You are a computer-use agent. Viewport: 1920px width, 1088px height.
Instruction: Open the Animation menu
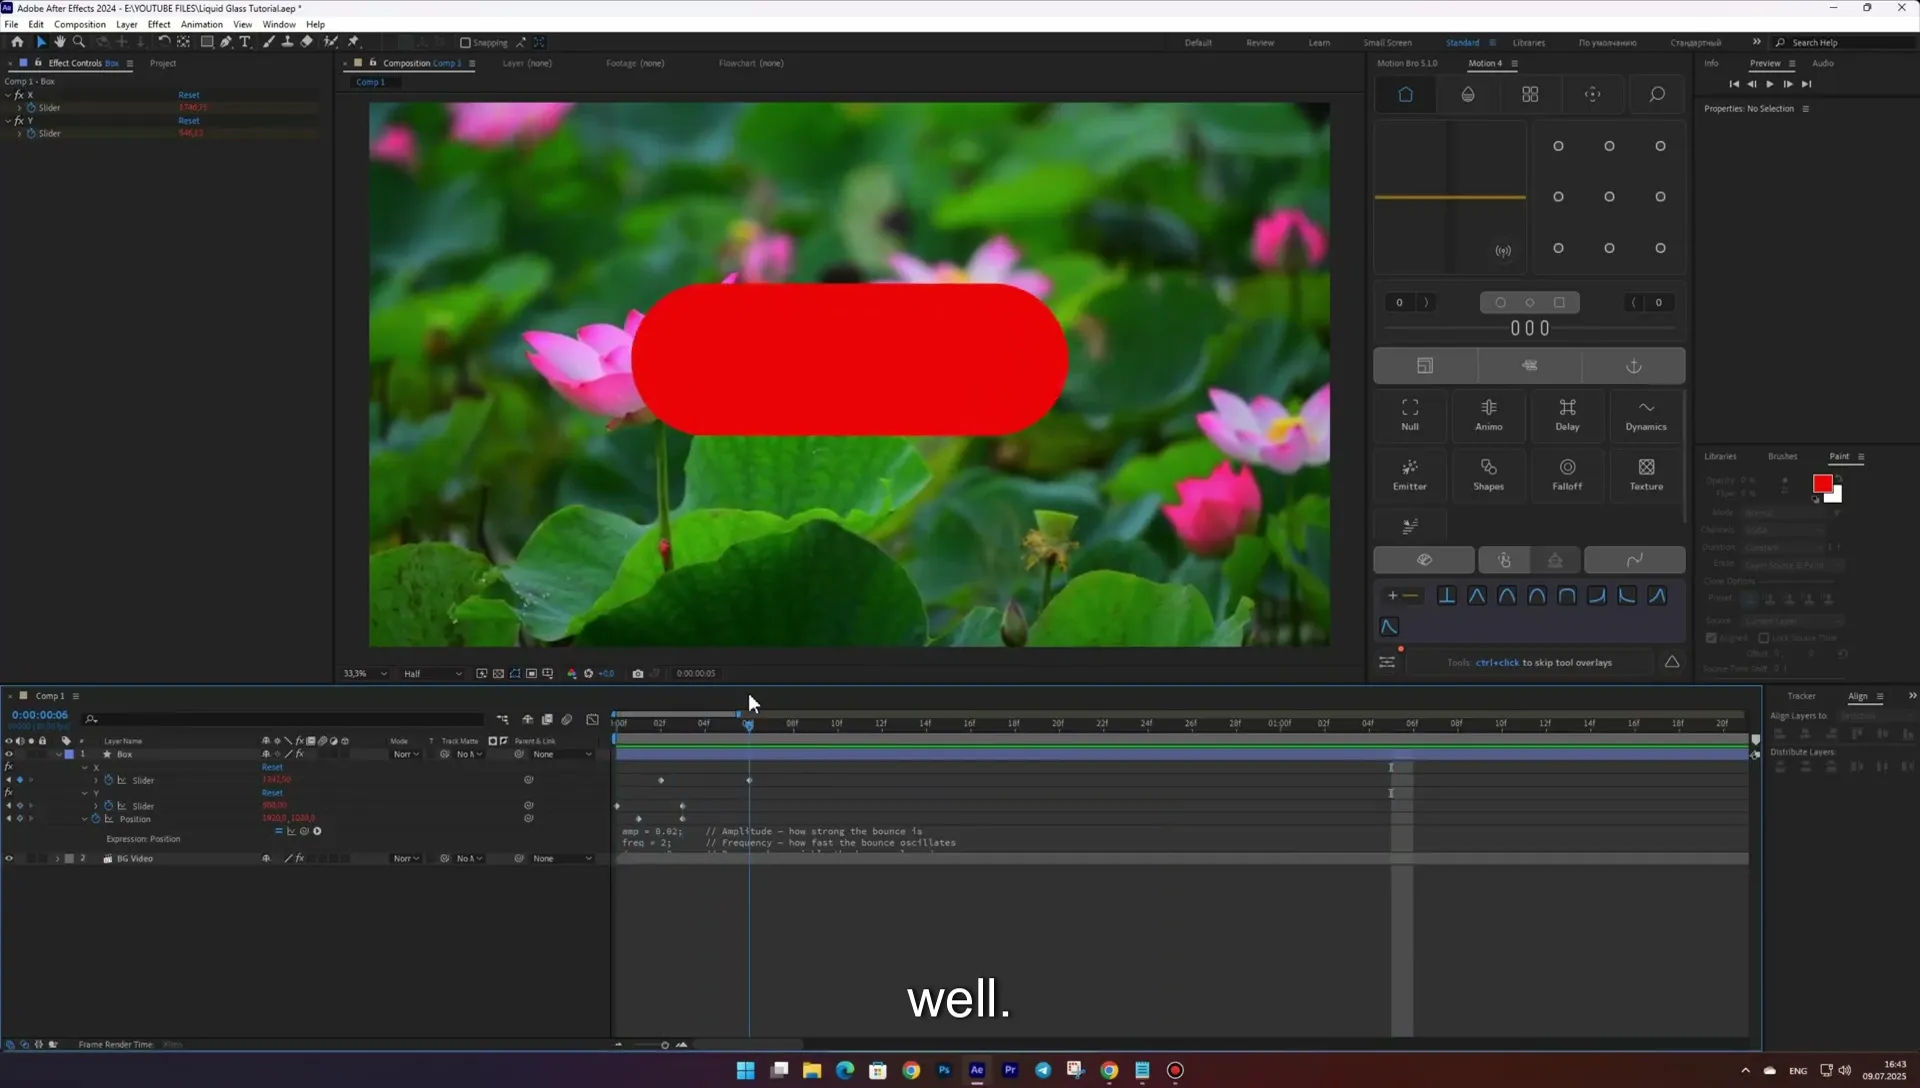coord(201,24)
